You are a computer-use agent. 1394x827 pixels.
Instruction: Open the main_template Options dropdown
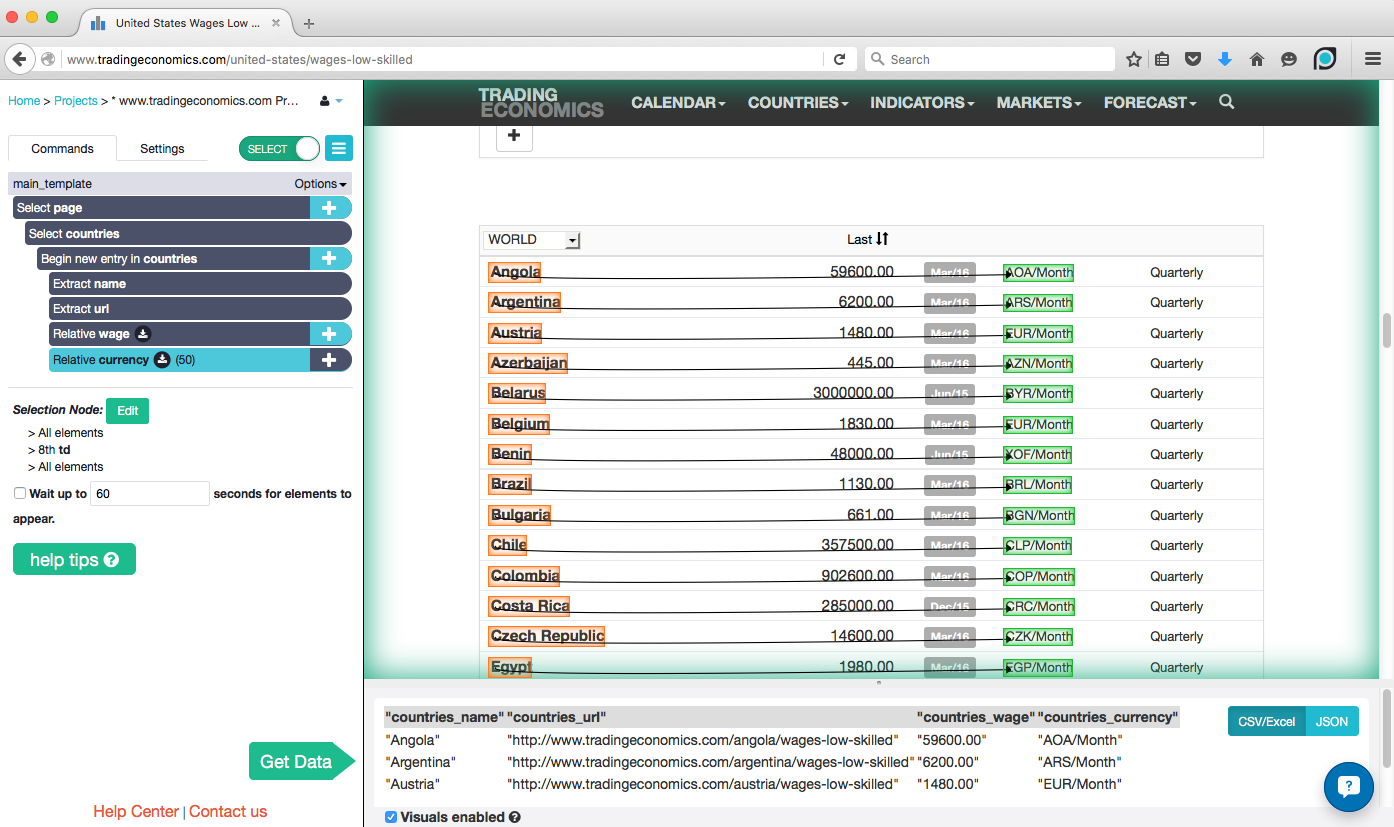pyautogui.click(x=320, y=184)
